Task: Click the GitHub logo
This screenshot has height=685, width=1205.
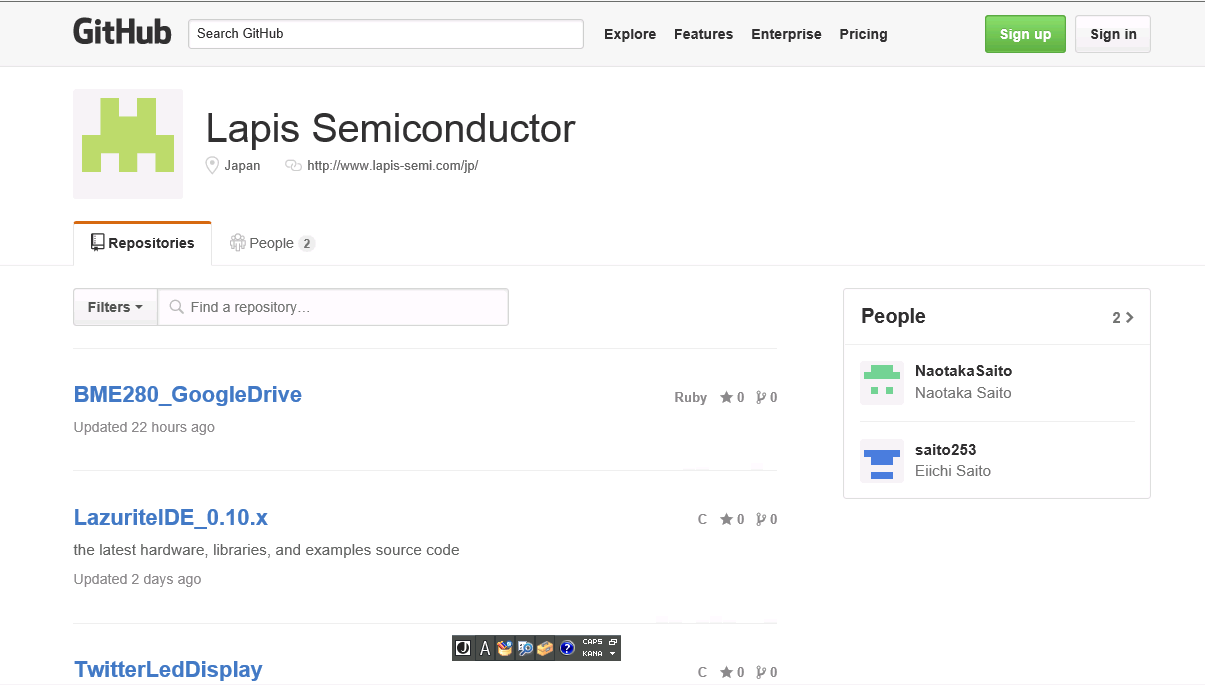Action: tap(122, 32)
